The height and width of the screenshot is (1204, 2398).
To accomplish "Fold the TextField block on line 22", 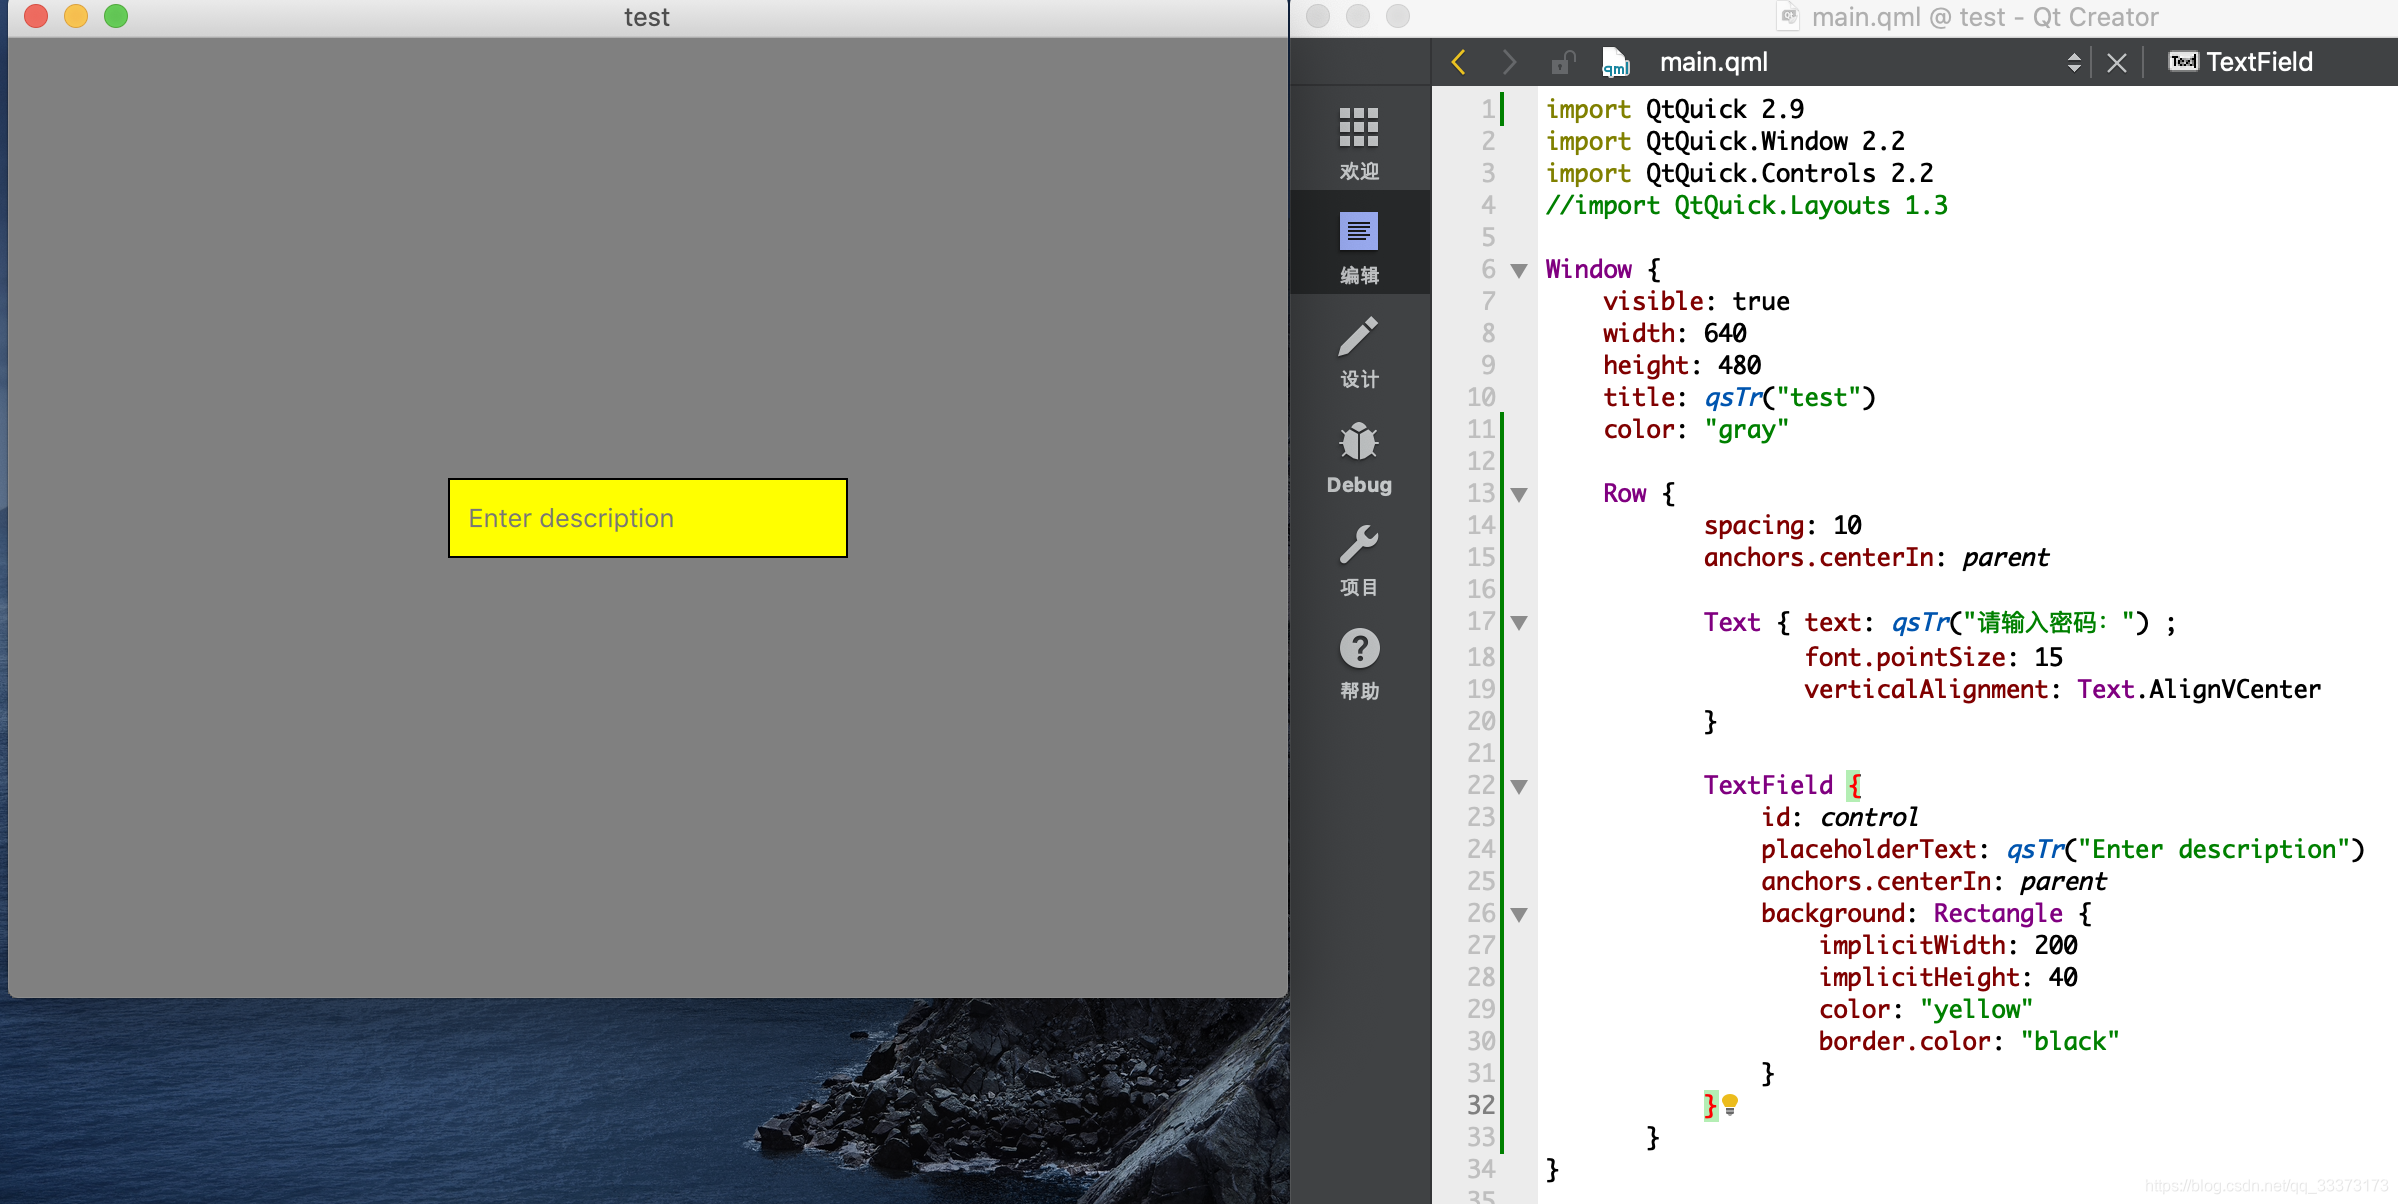I will click(x=1519, y=786).
